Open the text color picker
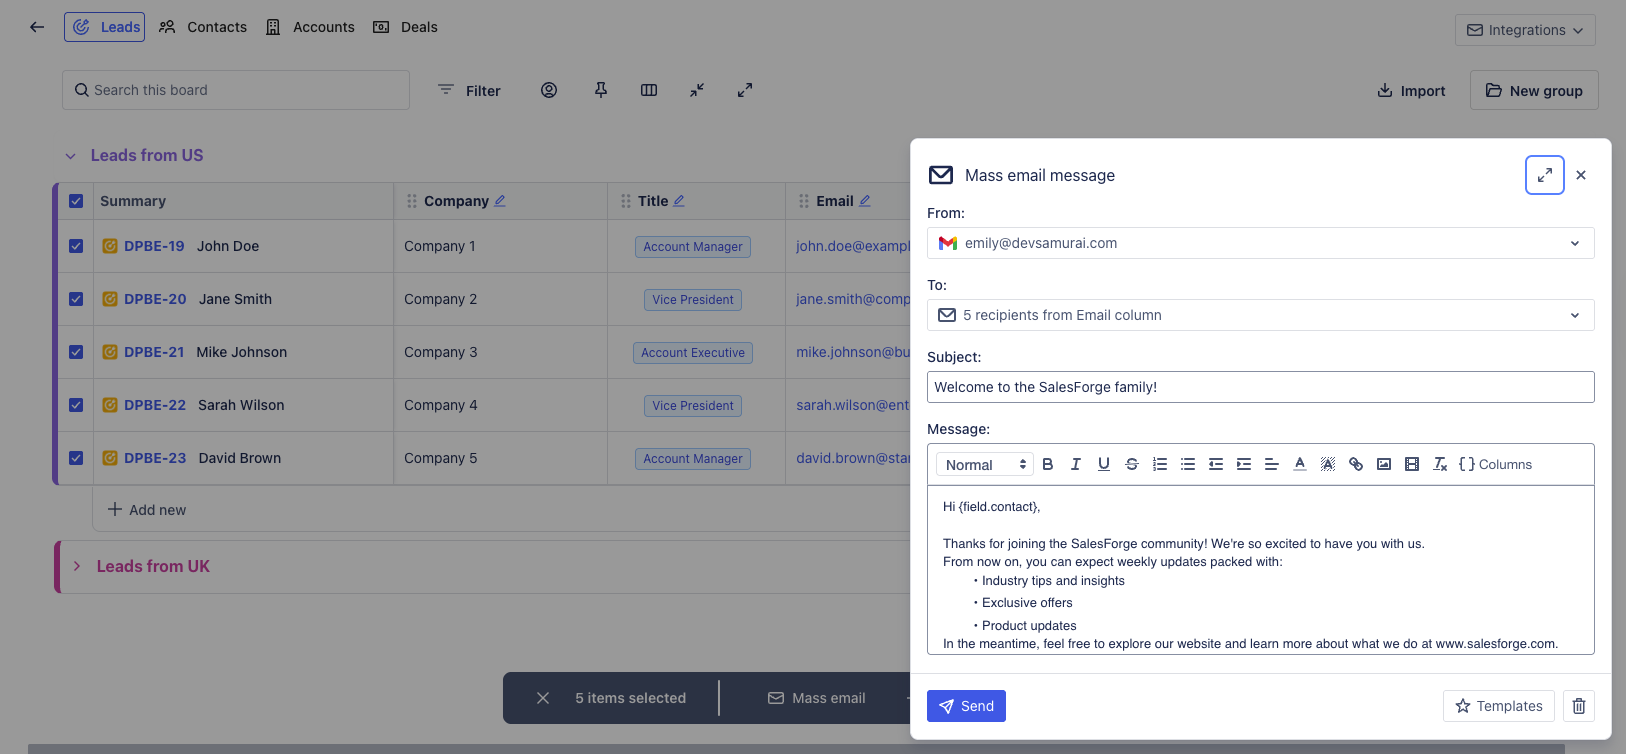1626x754 pixels. point(1300,464)
